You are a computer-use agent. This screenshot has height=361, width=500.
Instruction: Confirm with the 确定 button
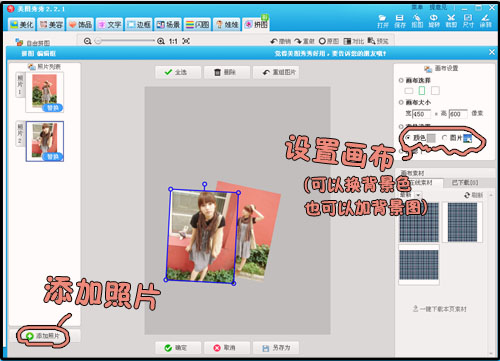point(178,348)
